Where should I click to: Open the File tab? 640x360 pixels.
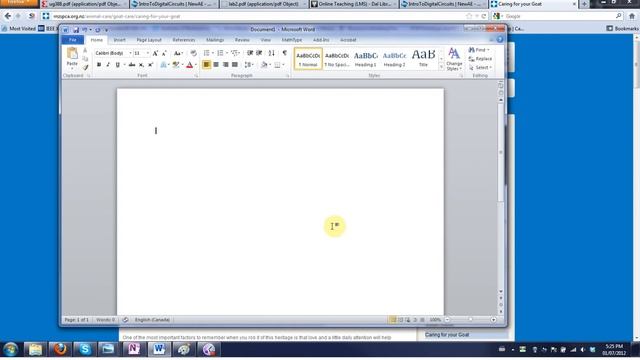(x=73, y=40)
